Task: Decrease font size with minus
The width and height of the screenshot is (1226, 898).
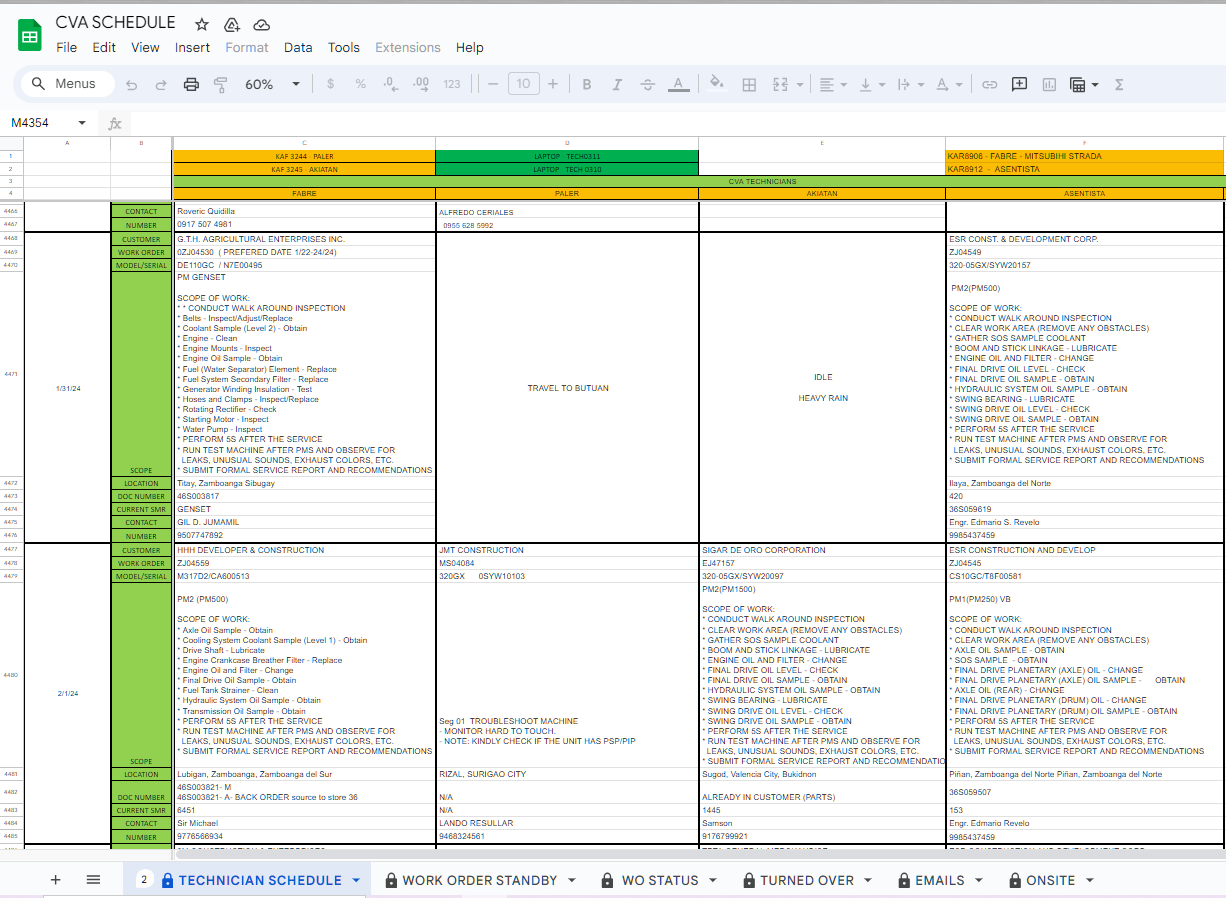Action: pos(493,84)
